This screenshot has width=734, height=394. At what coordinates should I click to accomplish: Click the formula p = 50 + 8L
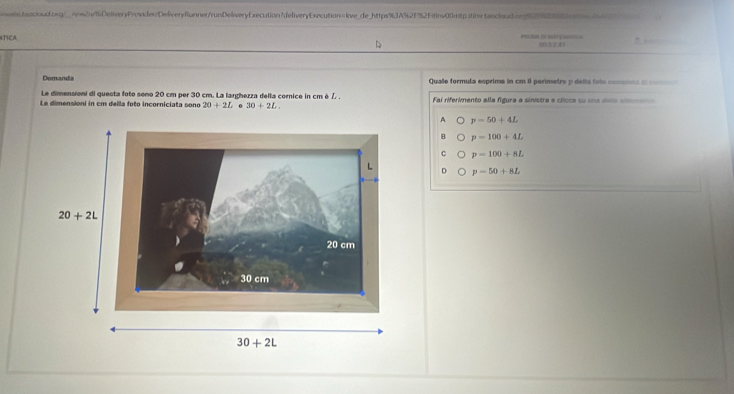(x=496, y=171)
